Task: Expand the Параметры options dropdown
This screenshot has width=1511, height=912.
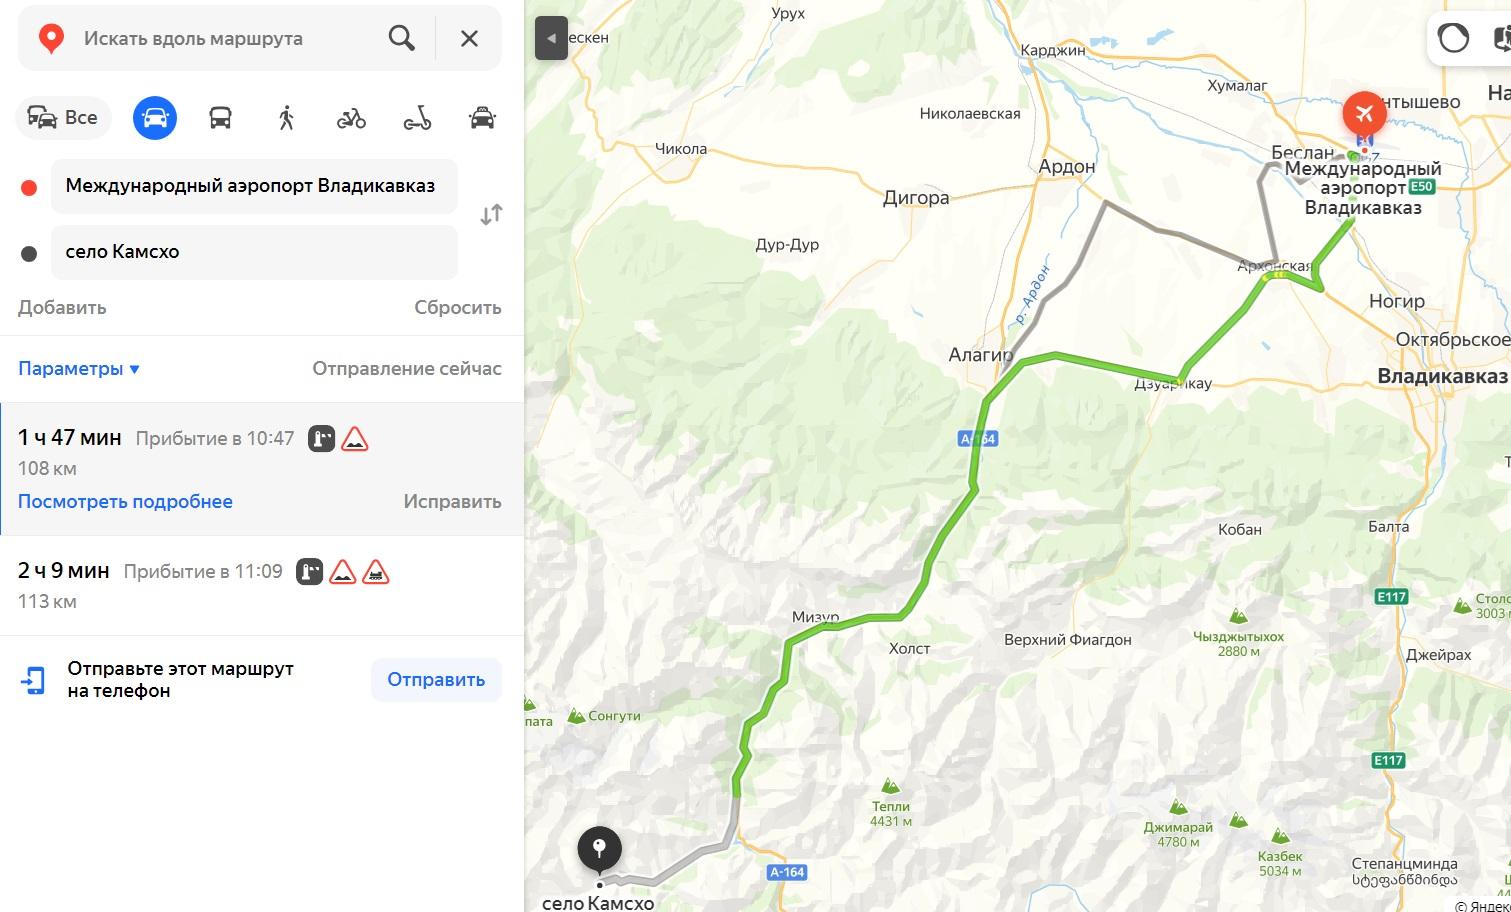Action: coord(79,368)
